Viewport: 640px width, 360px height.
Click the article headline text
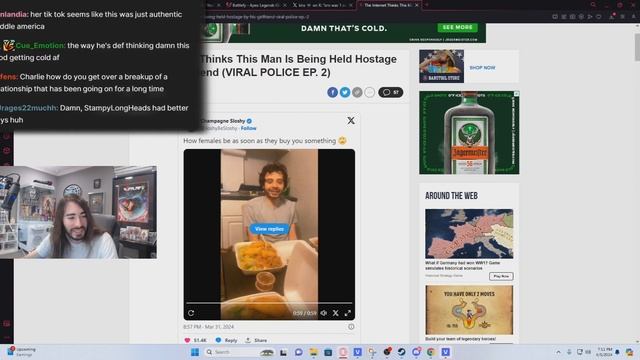[298, 66]
